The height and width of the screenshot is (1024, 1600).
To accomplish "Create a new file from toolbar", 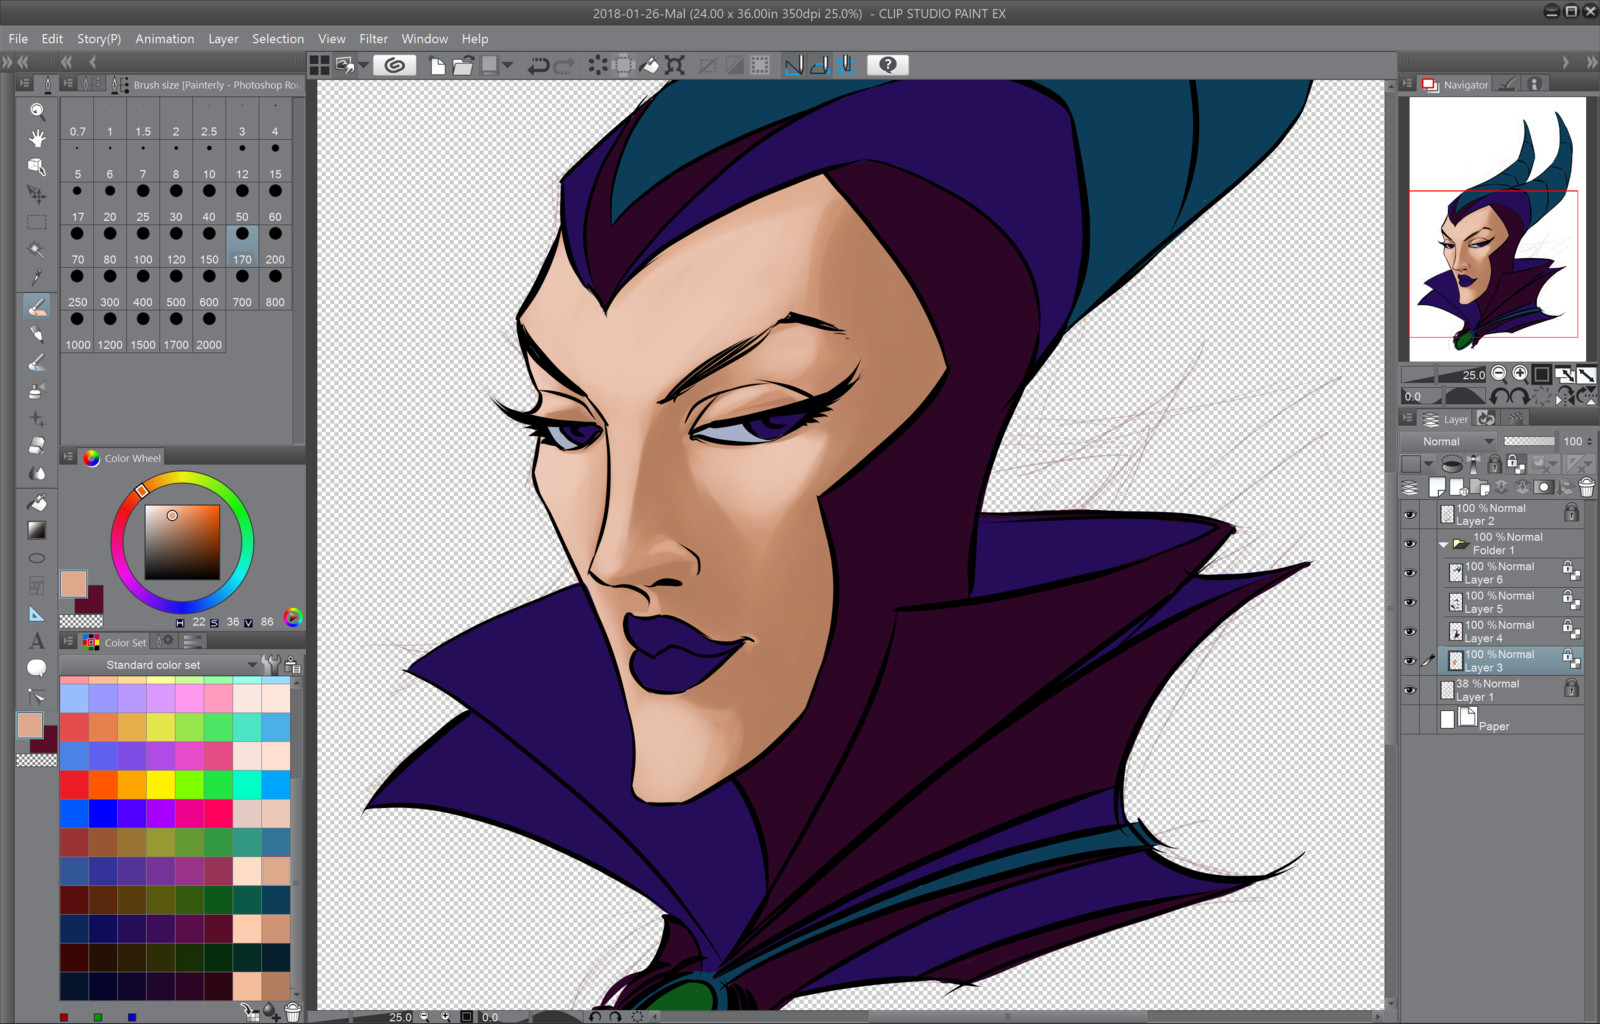I will click(x=437, y=65).
